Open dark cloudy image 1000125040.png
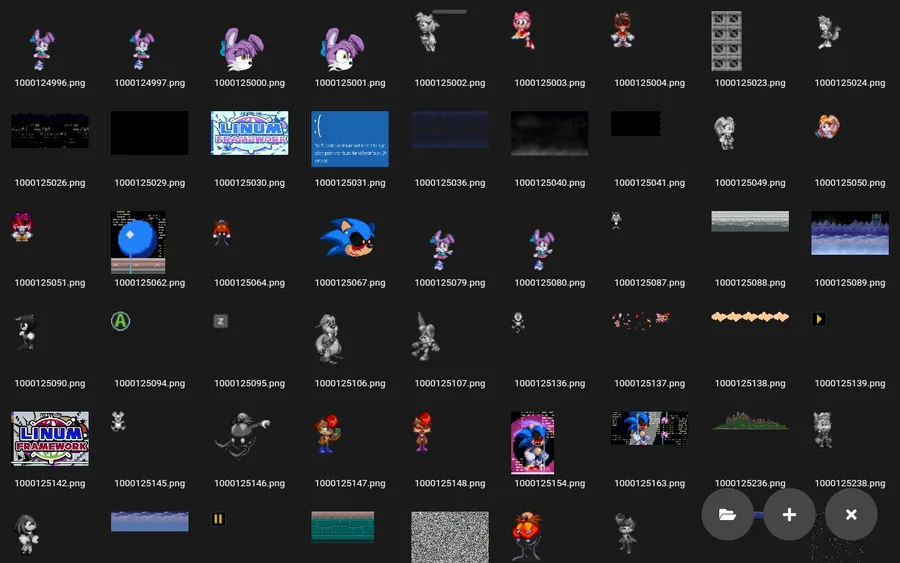The width and height of the screenshot is (900, 563). tap(550, 134)
